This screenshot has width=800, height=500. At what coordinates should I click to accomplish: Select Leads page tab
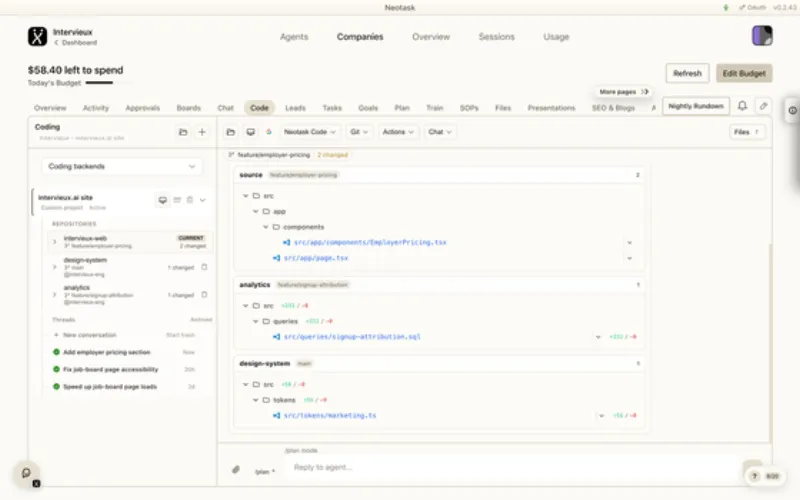coord(295,108)
